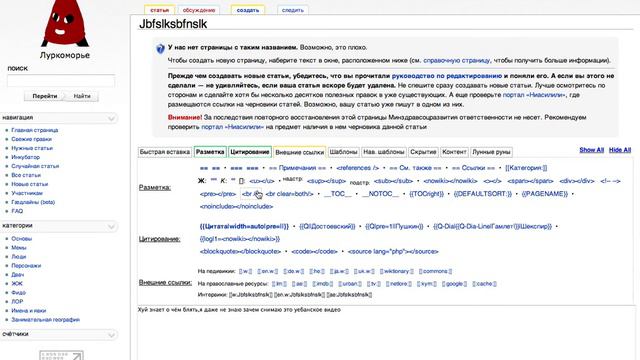
Task: Toggle the Контент panel tab
Action: tap(454, 152)
